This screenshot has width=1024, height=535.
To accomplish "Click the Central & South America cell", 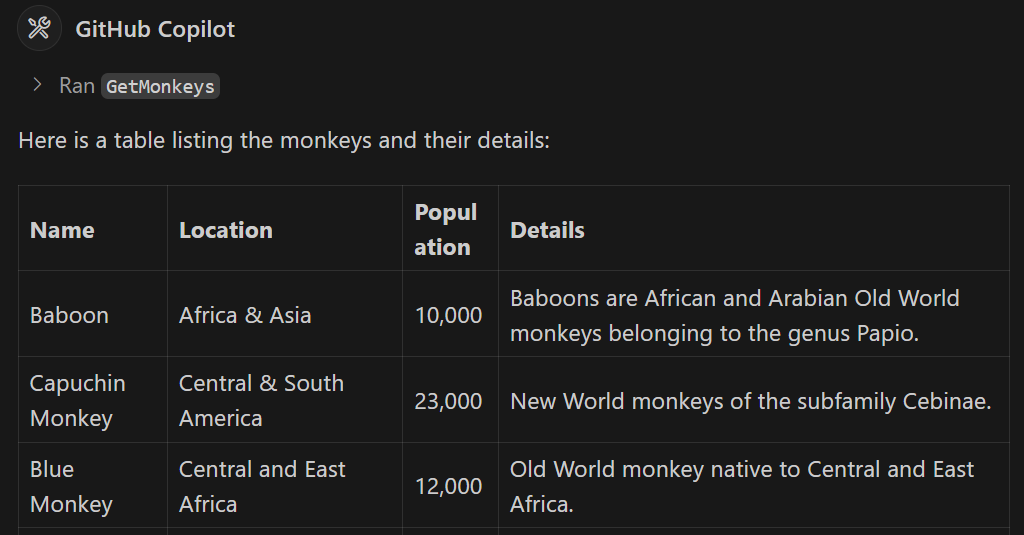I will point(261,400).
